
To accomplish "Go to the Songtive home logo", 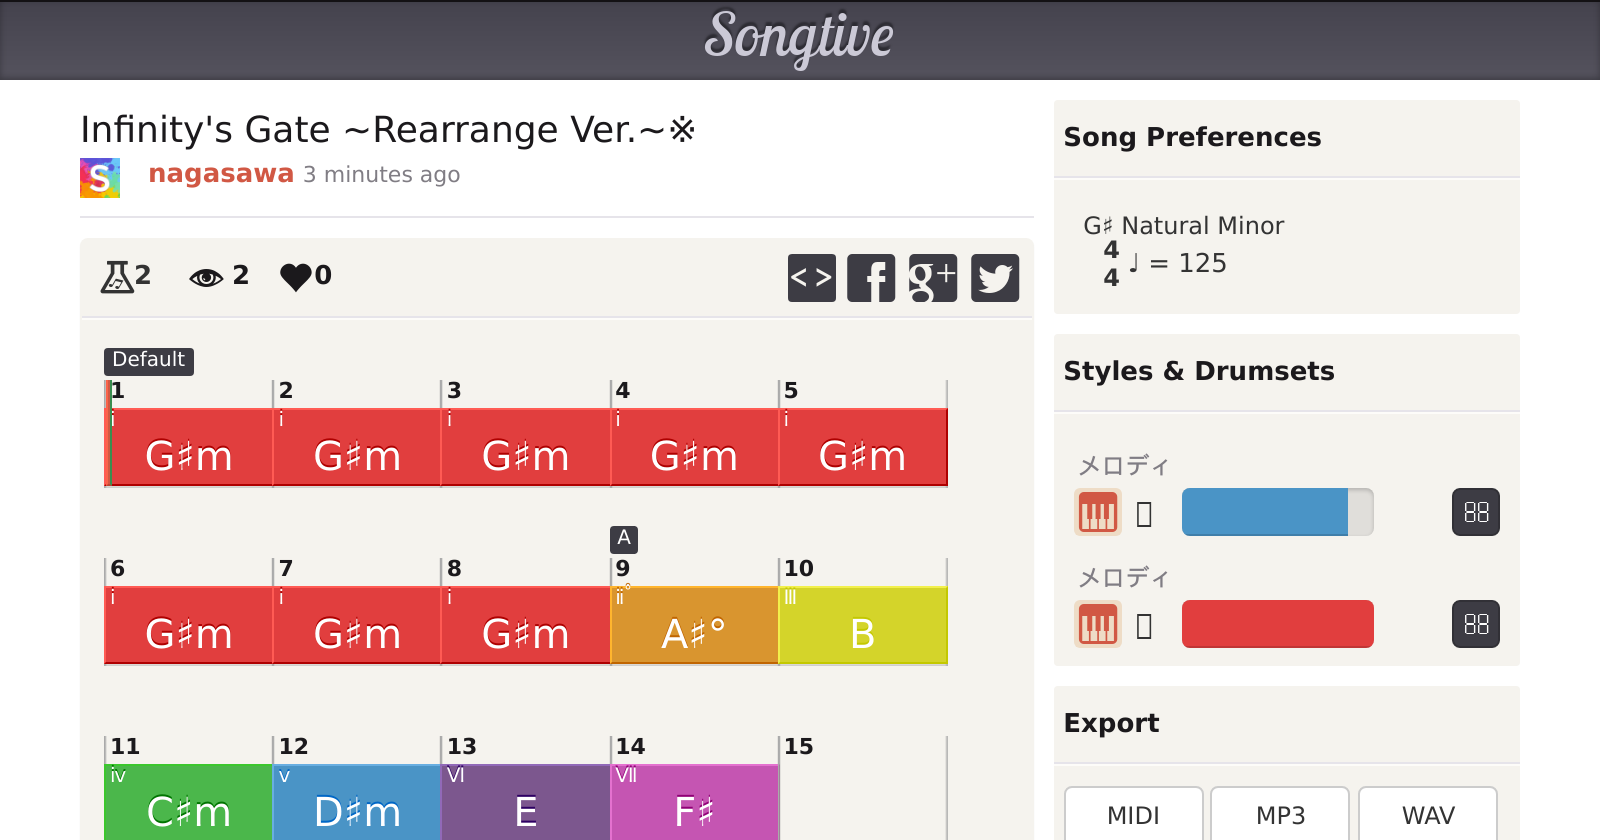I will tap(799, 38).
